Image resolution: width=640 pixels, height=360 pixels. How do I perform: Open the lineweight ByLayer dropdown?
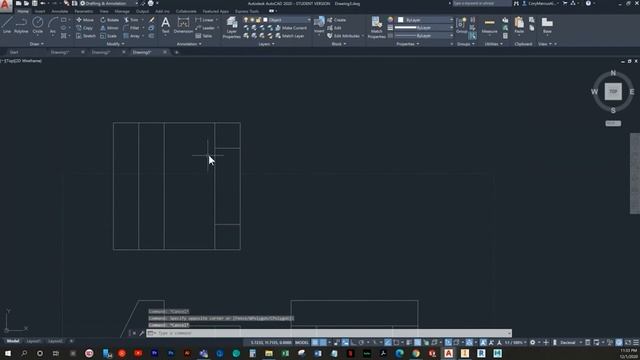pyautogui.click(x=424, y=28)
